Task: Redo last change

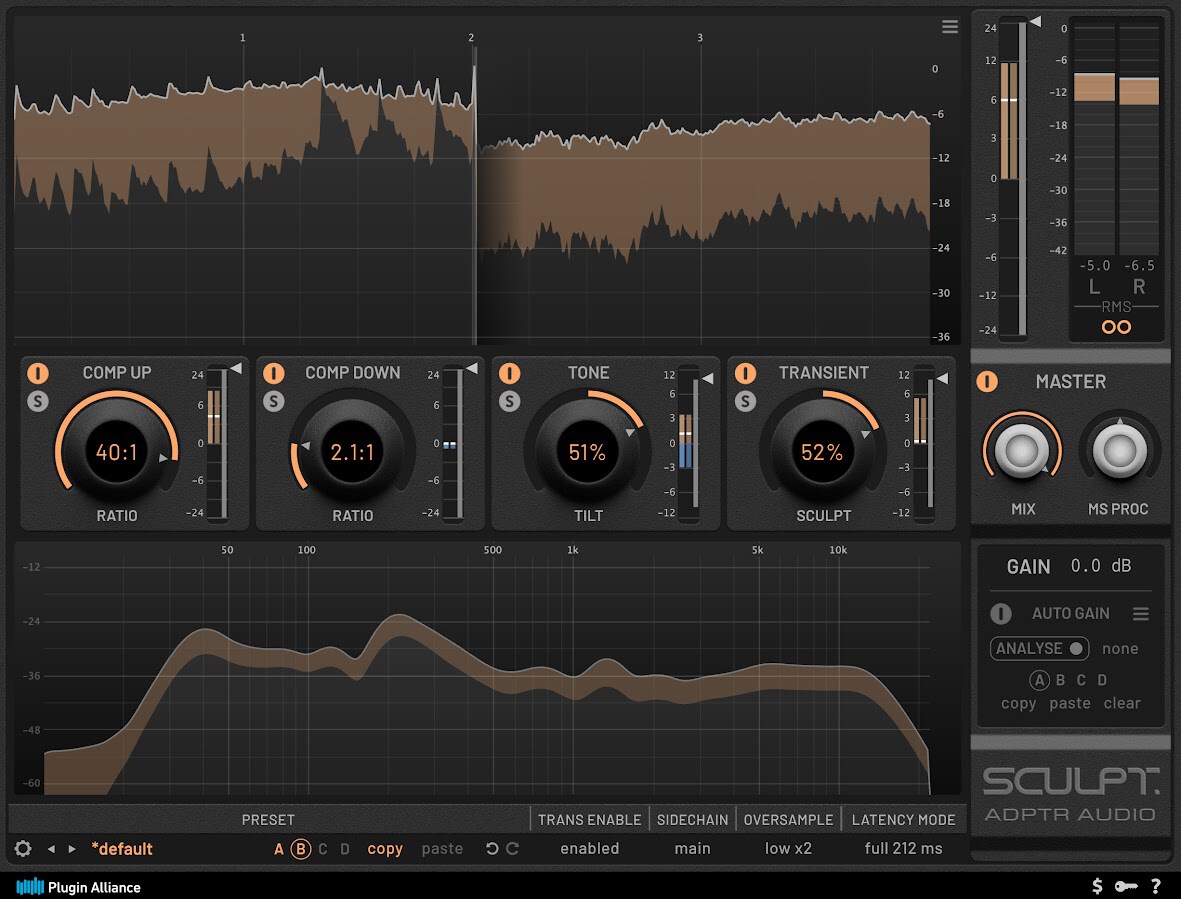Action: coord(512,849)
